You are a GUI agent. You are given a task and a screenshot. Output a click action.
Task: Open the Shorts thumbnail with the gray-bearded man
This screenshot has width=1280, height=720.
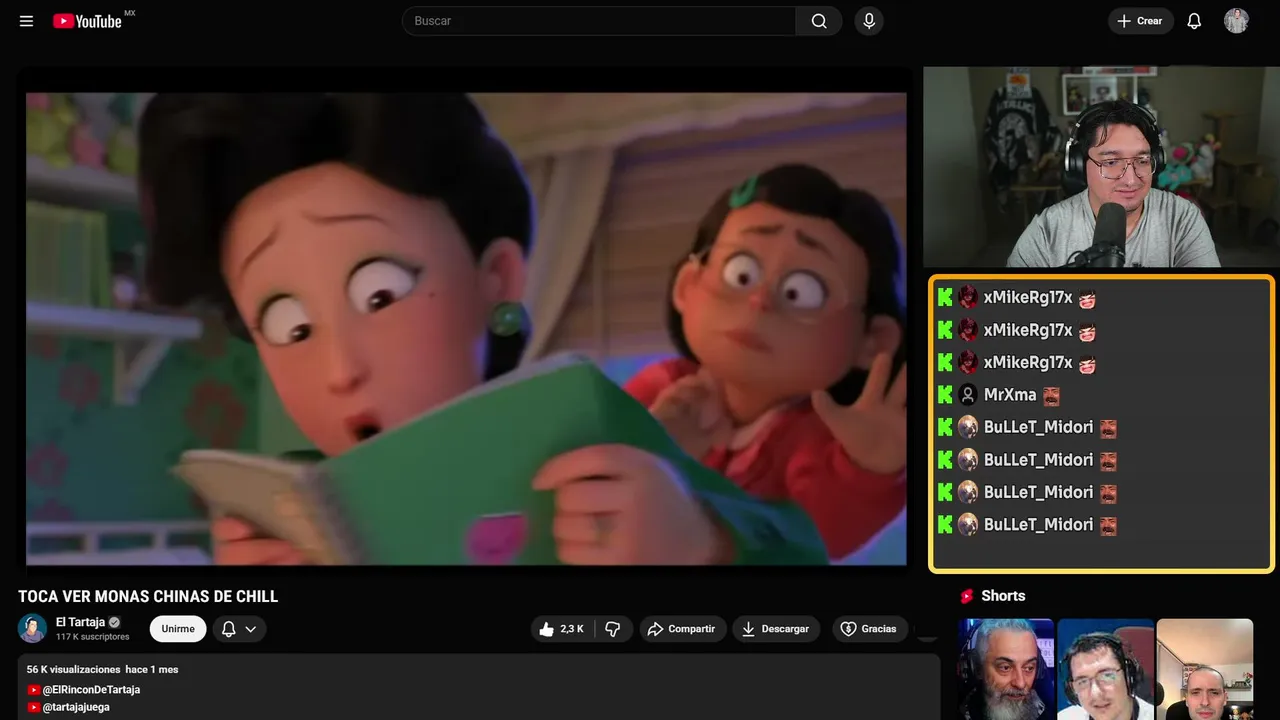coord(1006,669)
